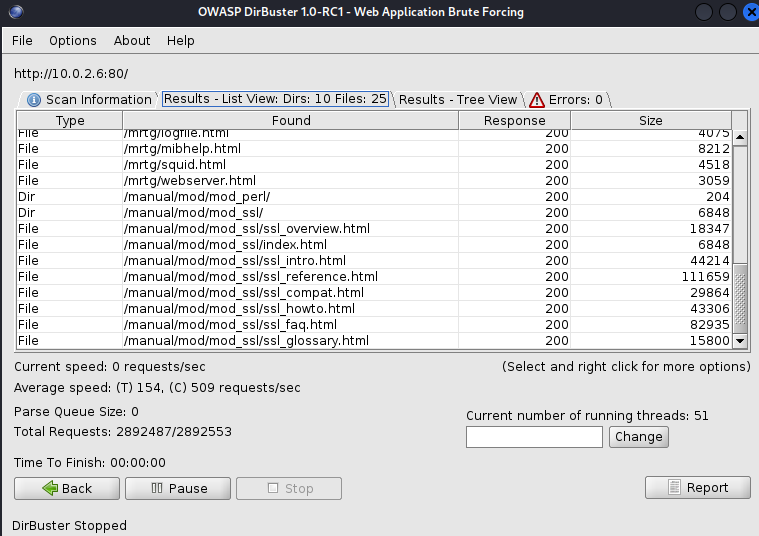
Task: Click the green Back arrow icon
Action: (x=49, y=488)
